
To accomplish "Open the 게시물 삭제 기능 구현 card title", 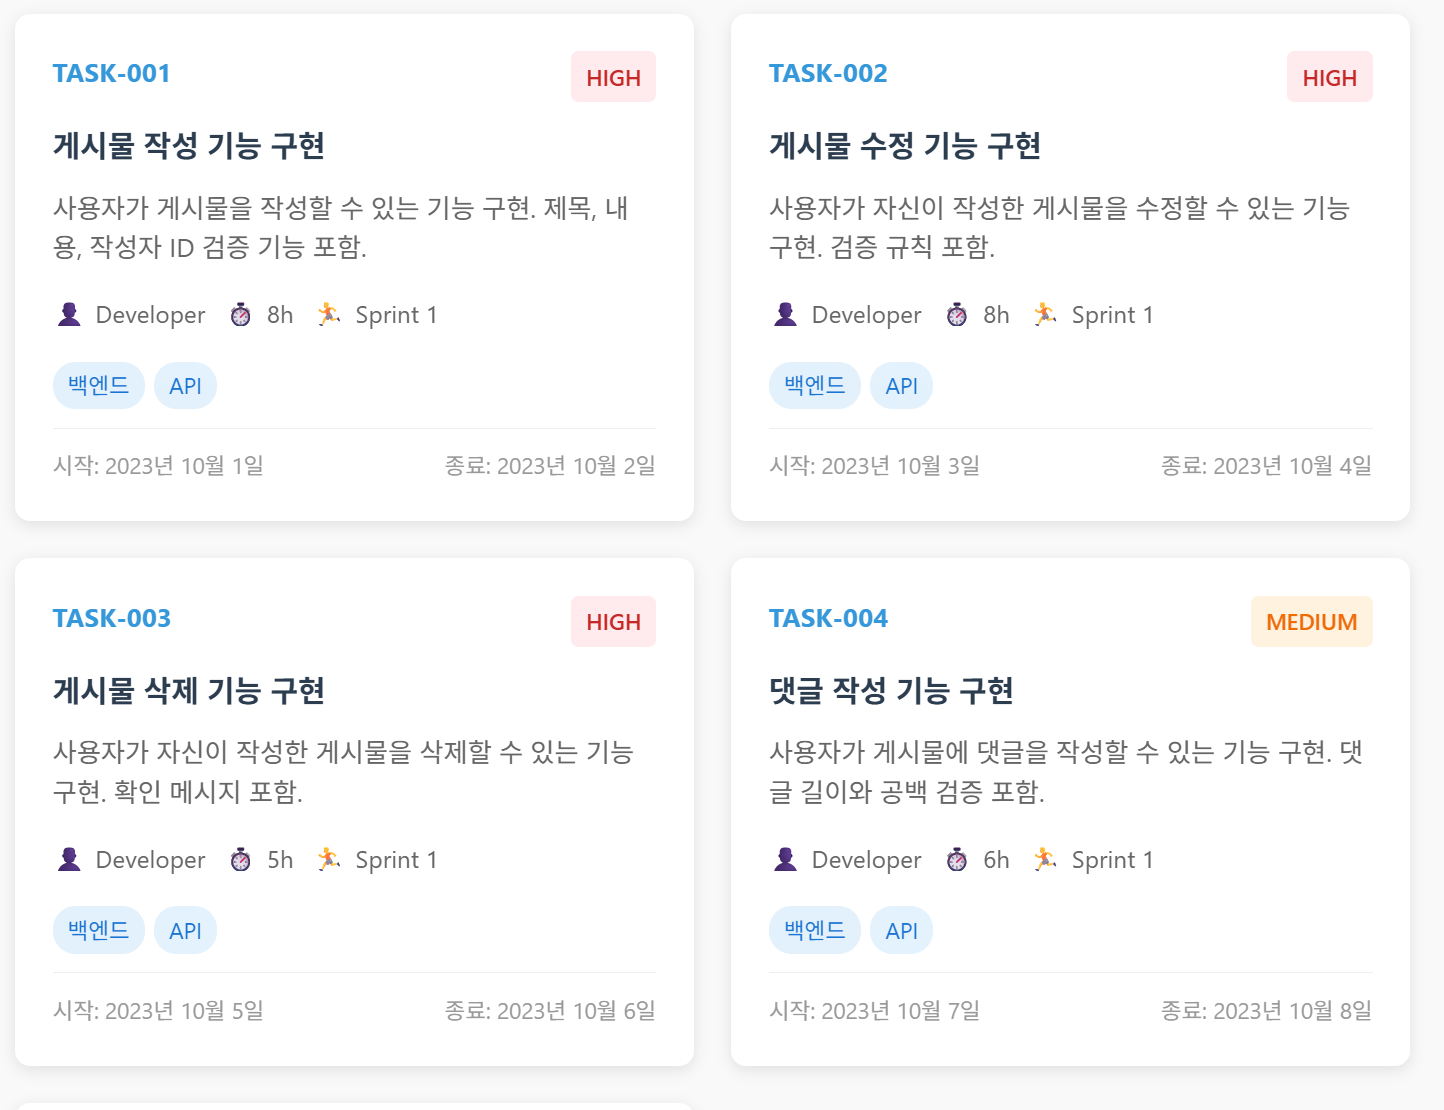I will (189, 691).
